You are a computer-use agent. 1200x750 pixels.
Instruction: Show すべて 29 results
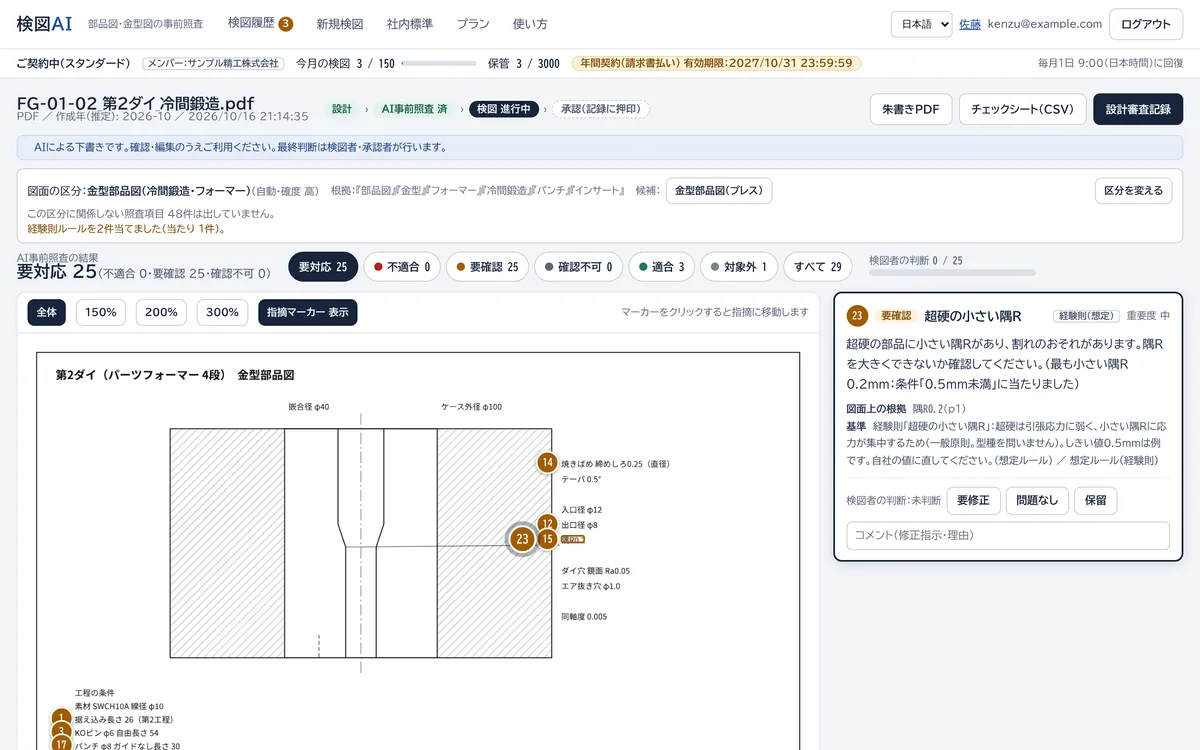(x=818, y=267)
